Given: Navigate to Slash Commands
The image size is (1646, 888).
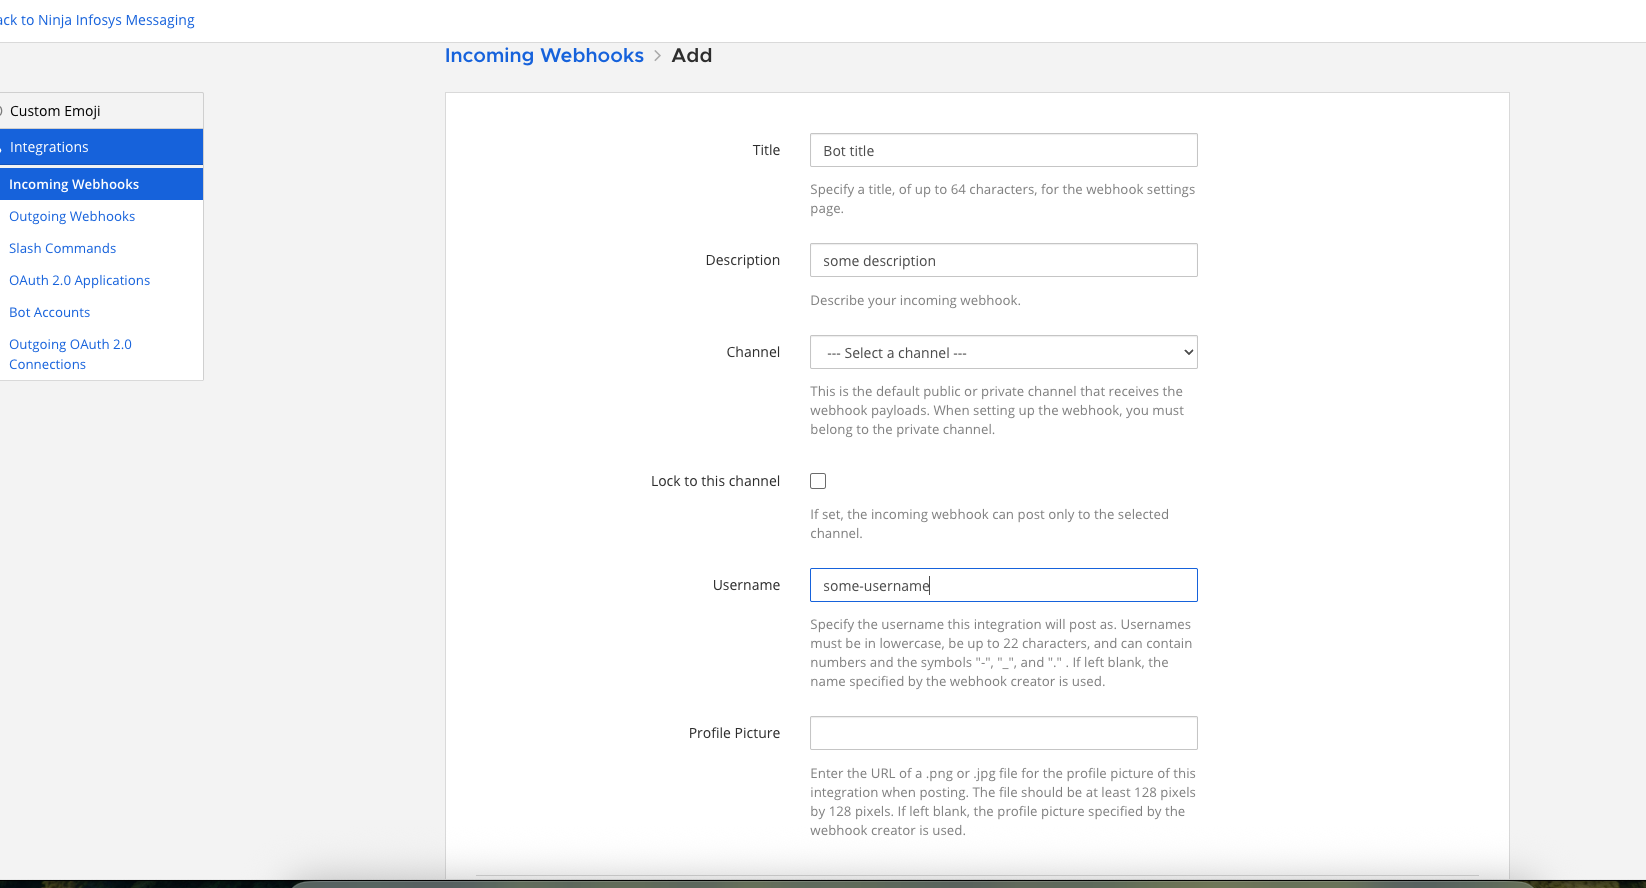Looking at the screenshot, I should 62,248.
